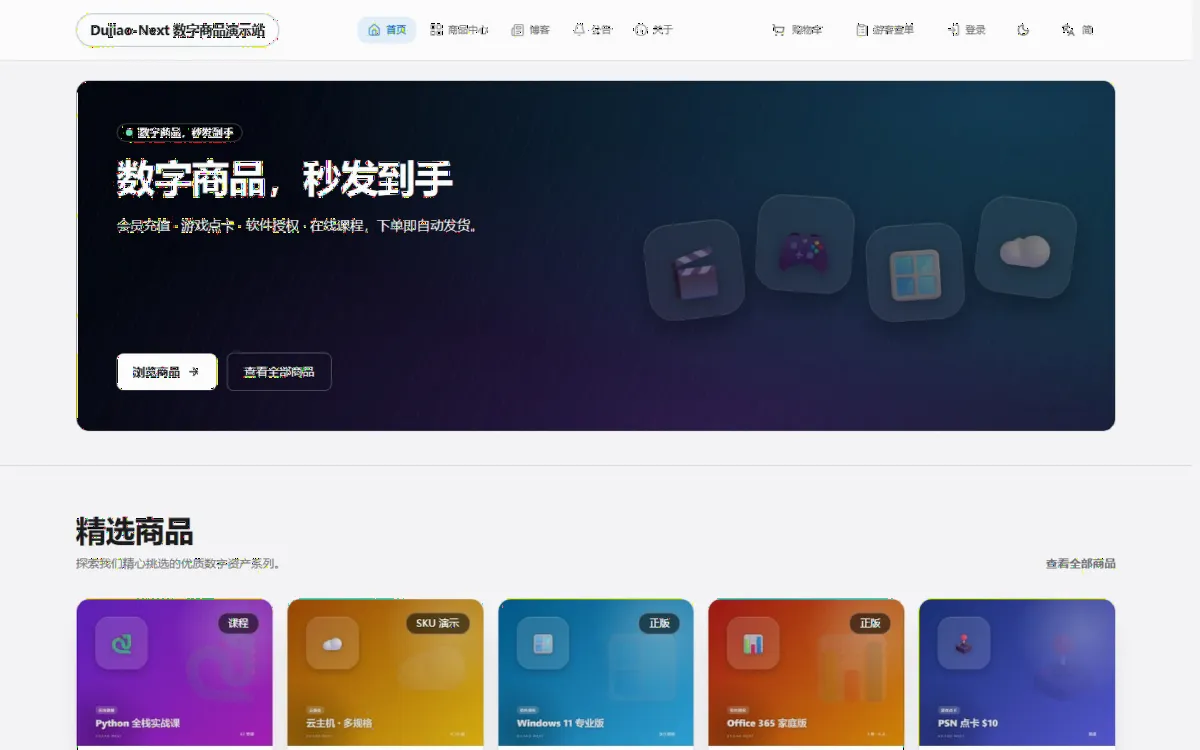The image size is (1200, 750).
Task: Click 查看全部商品 link beside 精选商品
Action: pyautogui.click(x=1080, y=564)
